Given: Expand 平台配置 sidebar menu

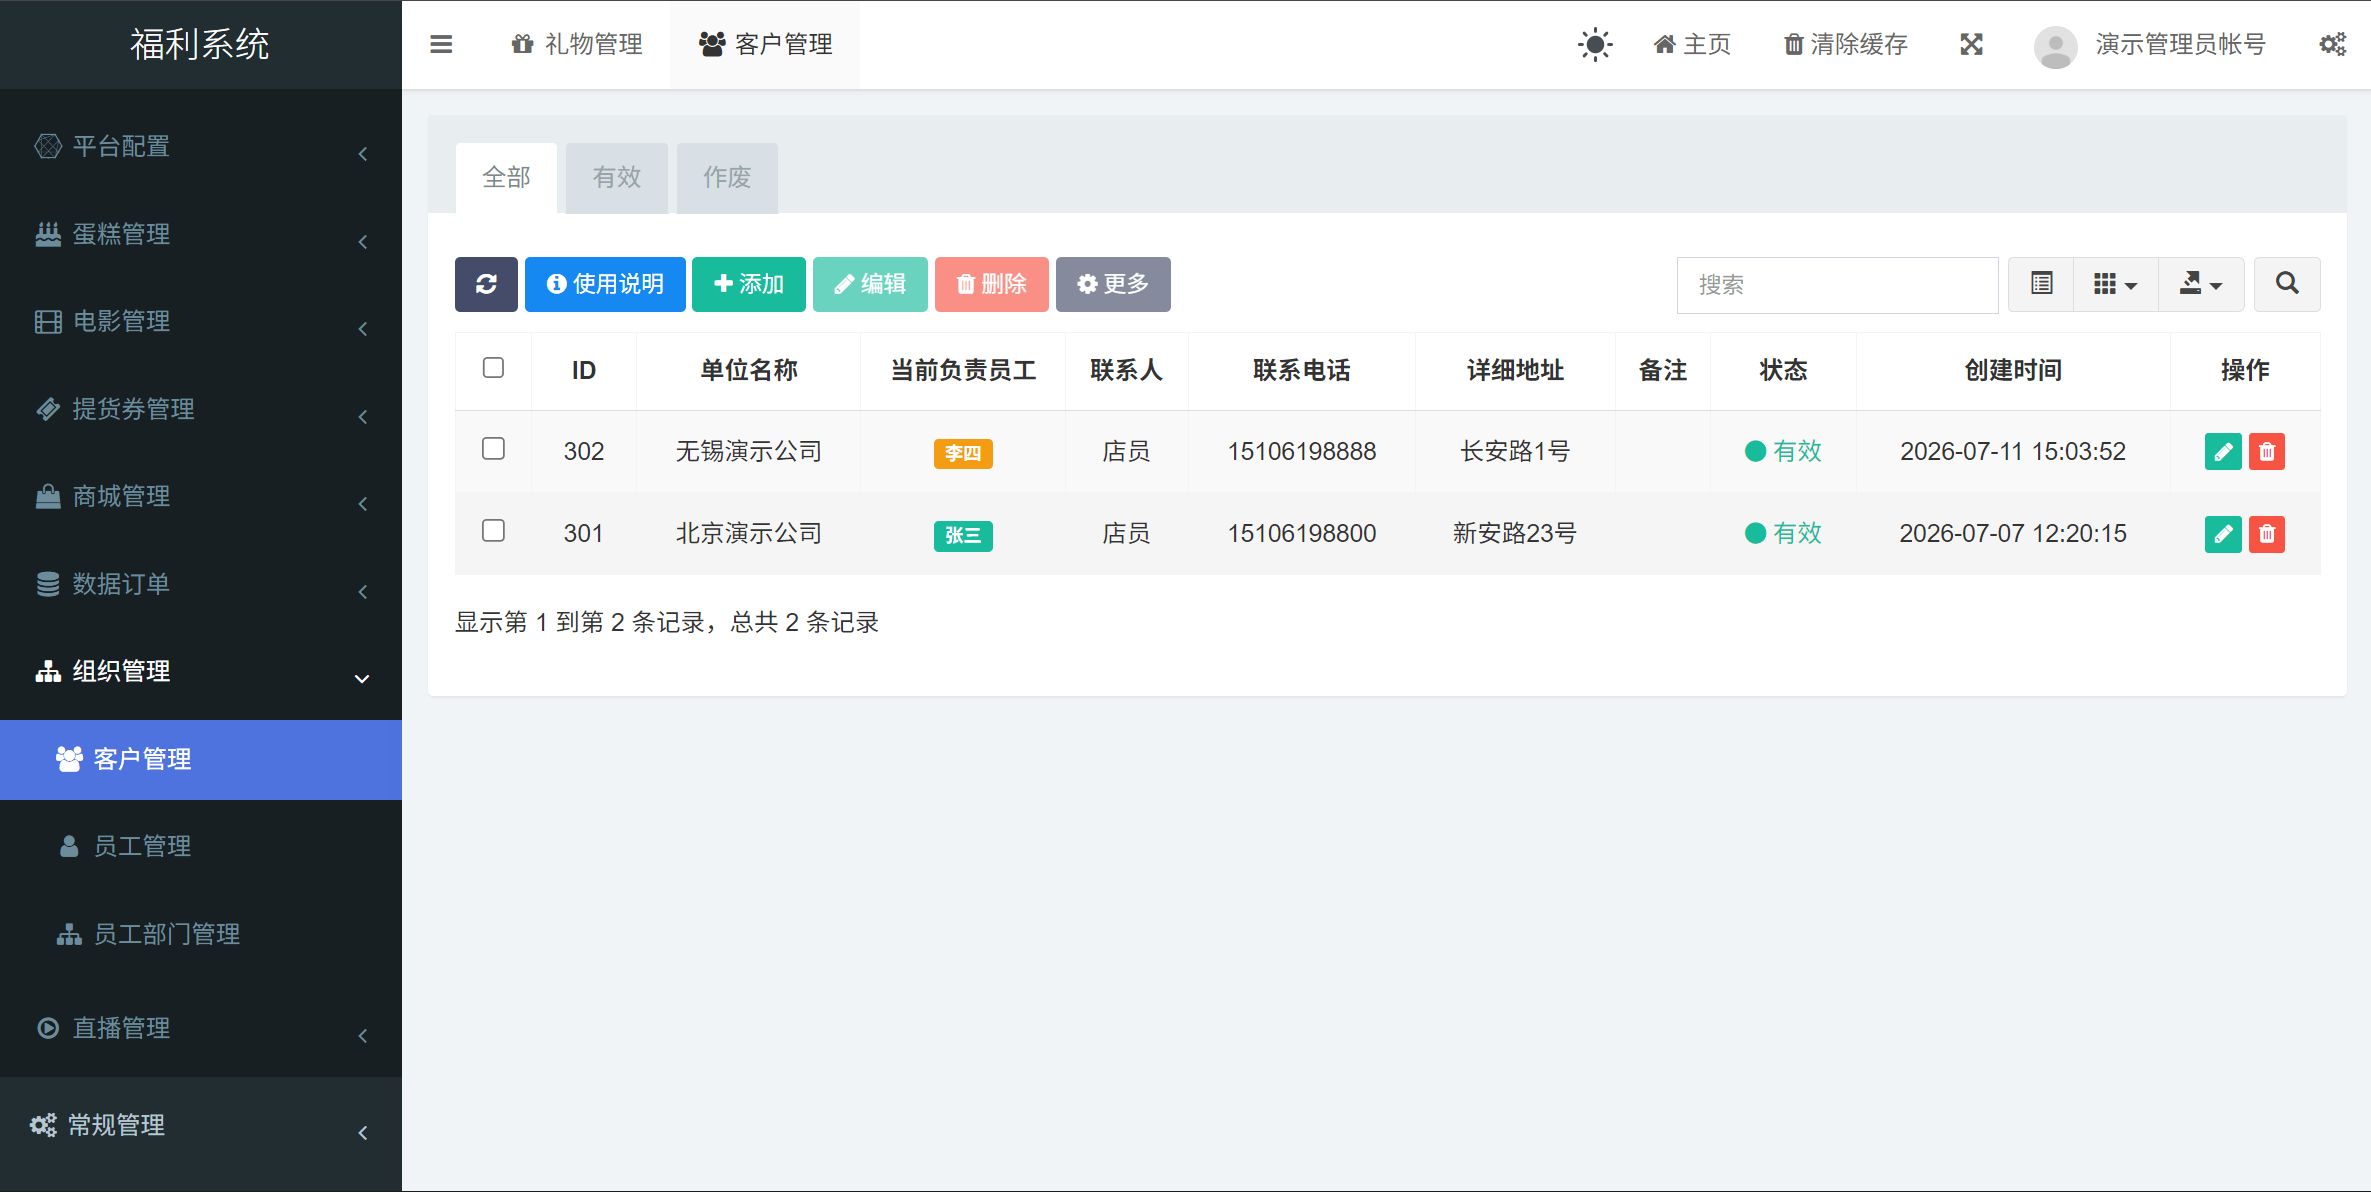Looking at the screenshot, I should [201, 147].
